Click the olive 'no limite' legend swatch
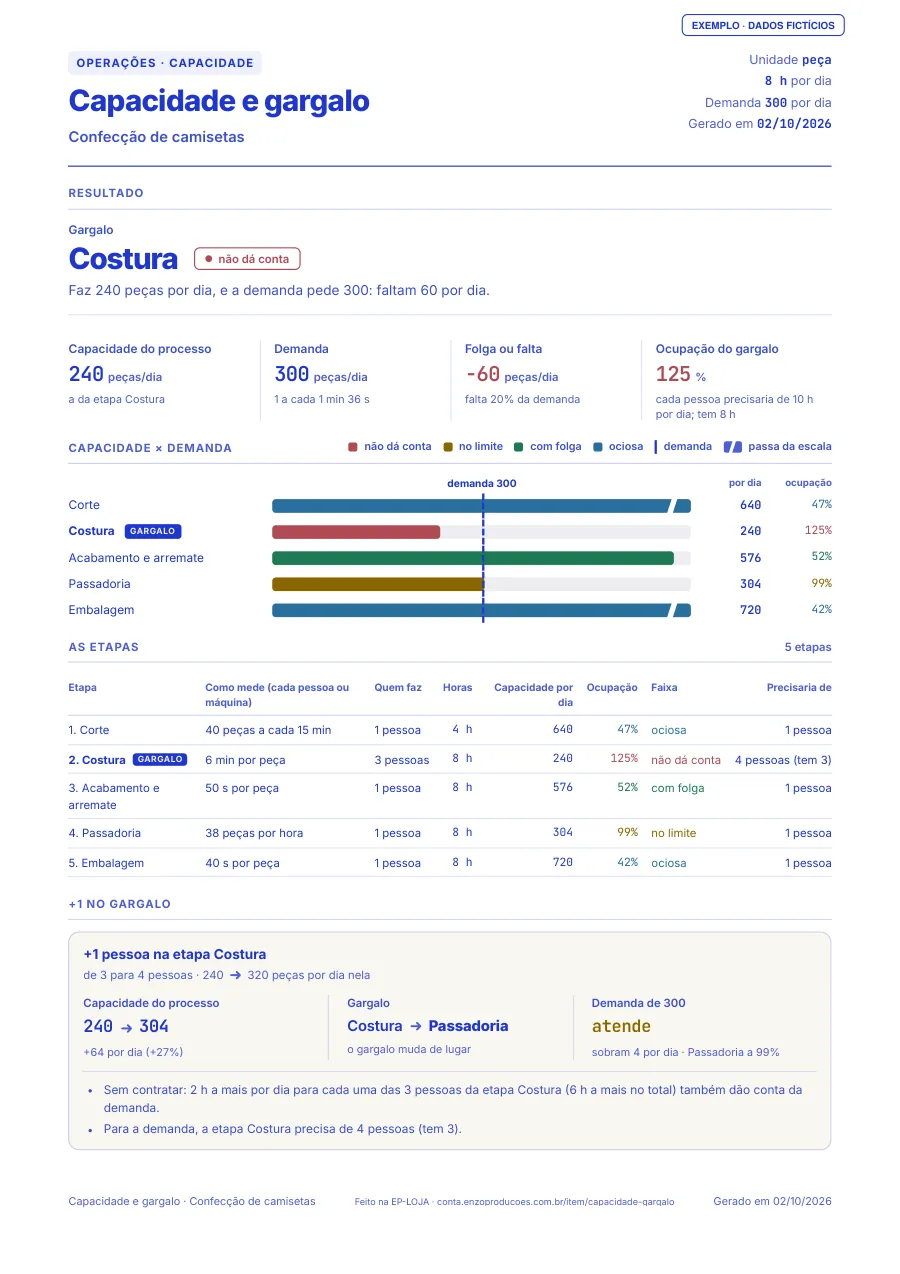The image size is (900, 1274). pos(448,447)
